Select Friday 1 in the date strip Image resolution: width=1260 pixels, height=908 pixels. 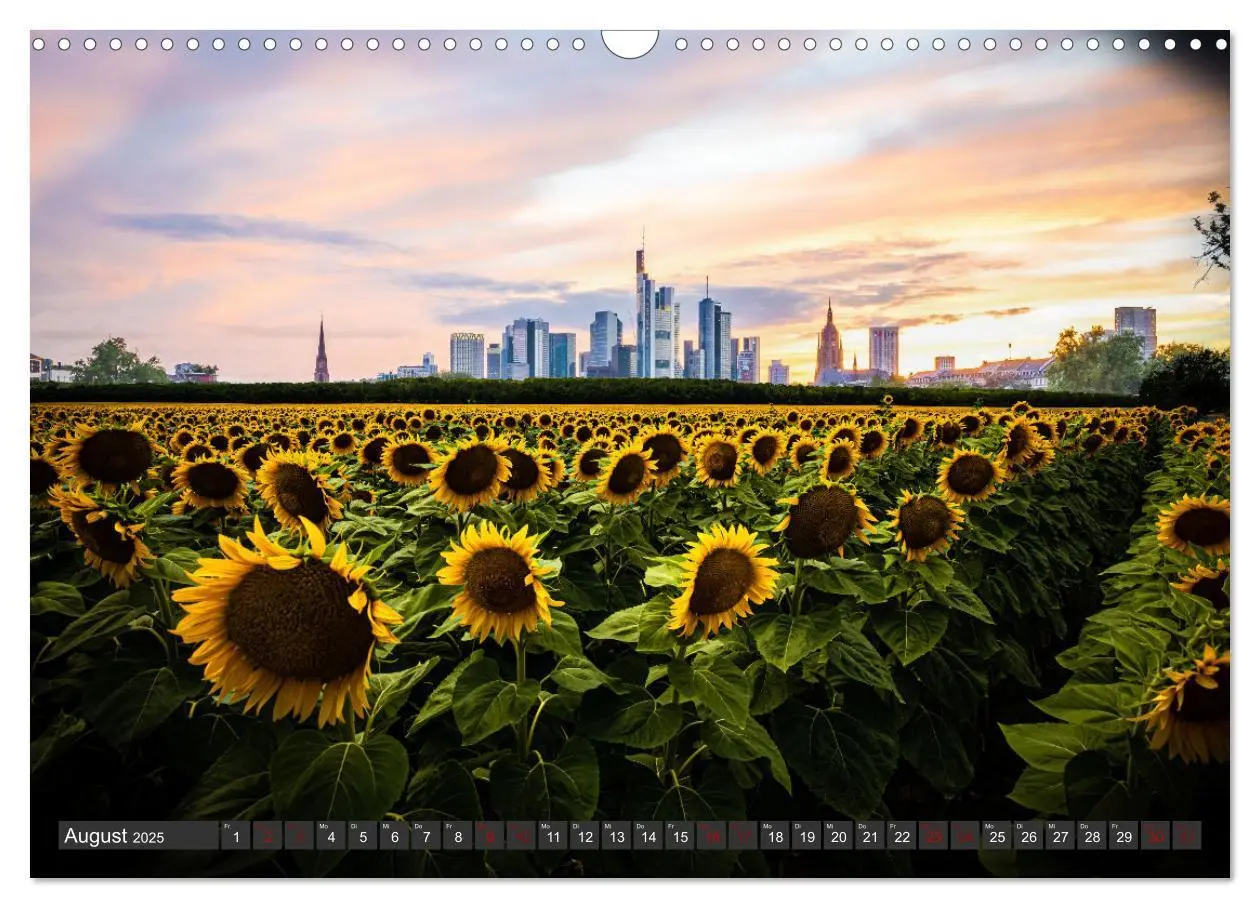235,836
